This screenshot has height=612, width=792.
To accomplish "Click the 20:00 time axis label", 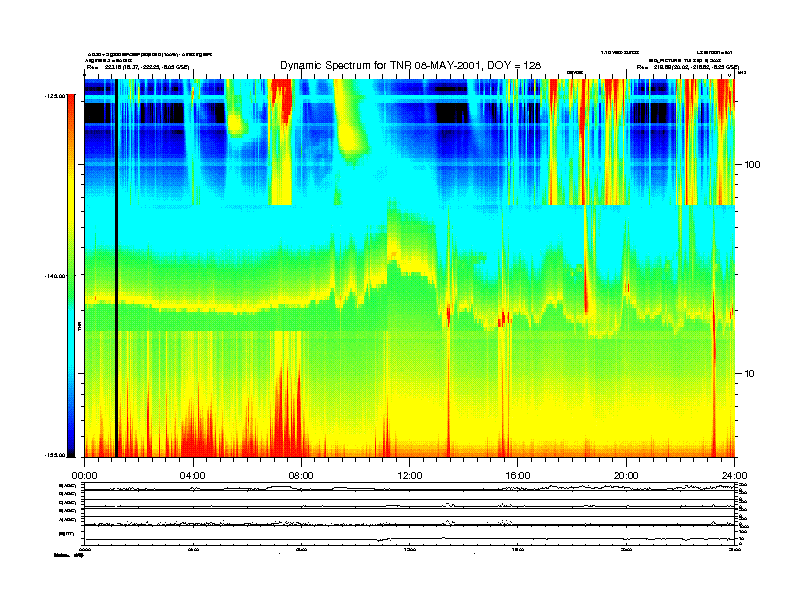I will click(626, 476).
